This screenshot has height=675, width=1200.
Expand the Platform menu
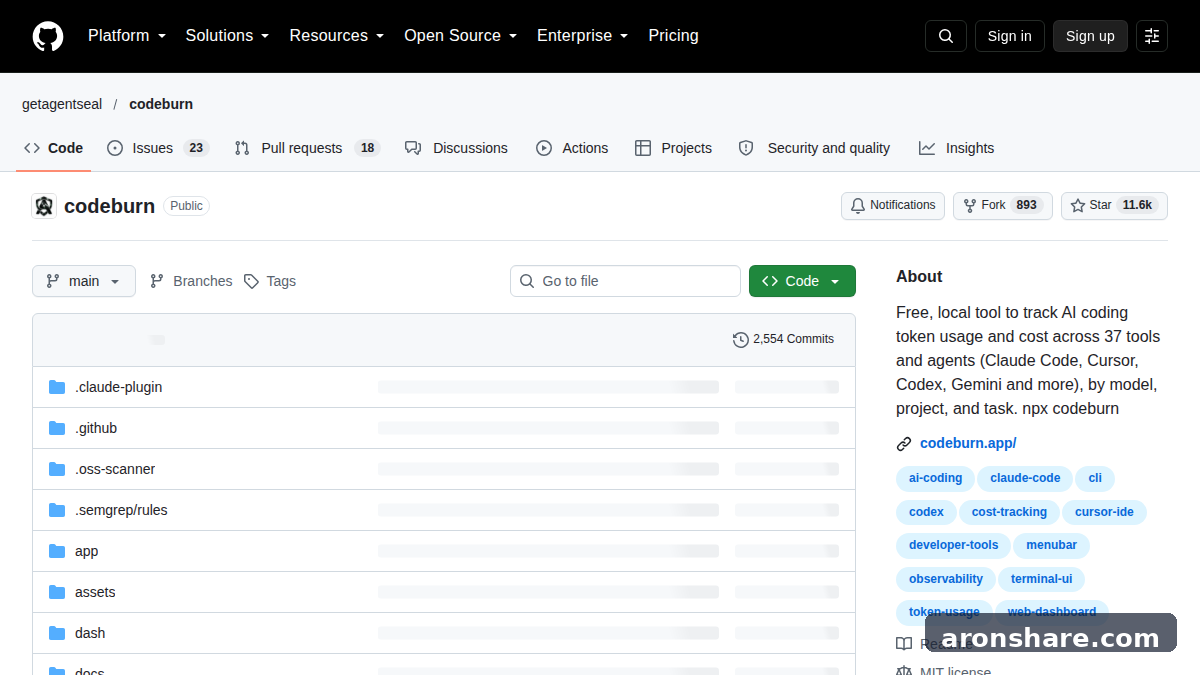click(127, 36)
